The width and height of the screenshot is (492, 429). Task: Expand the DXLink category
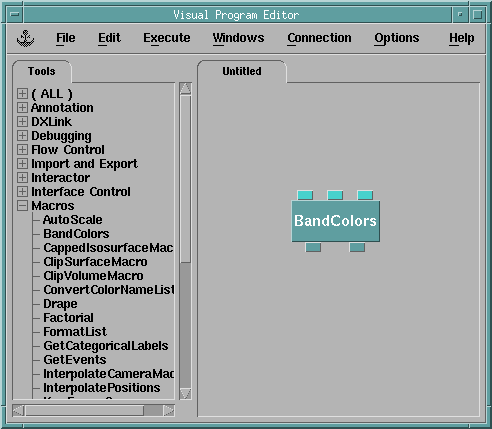pos(22,122)
